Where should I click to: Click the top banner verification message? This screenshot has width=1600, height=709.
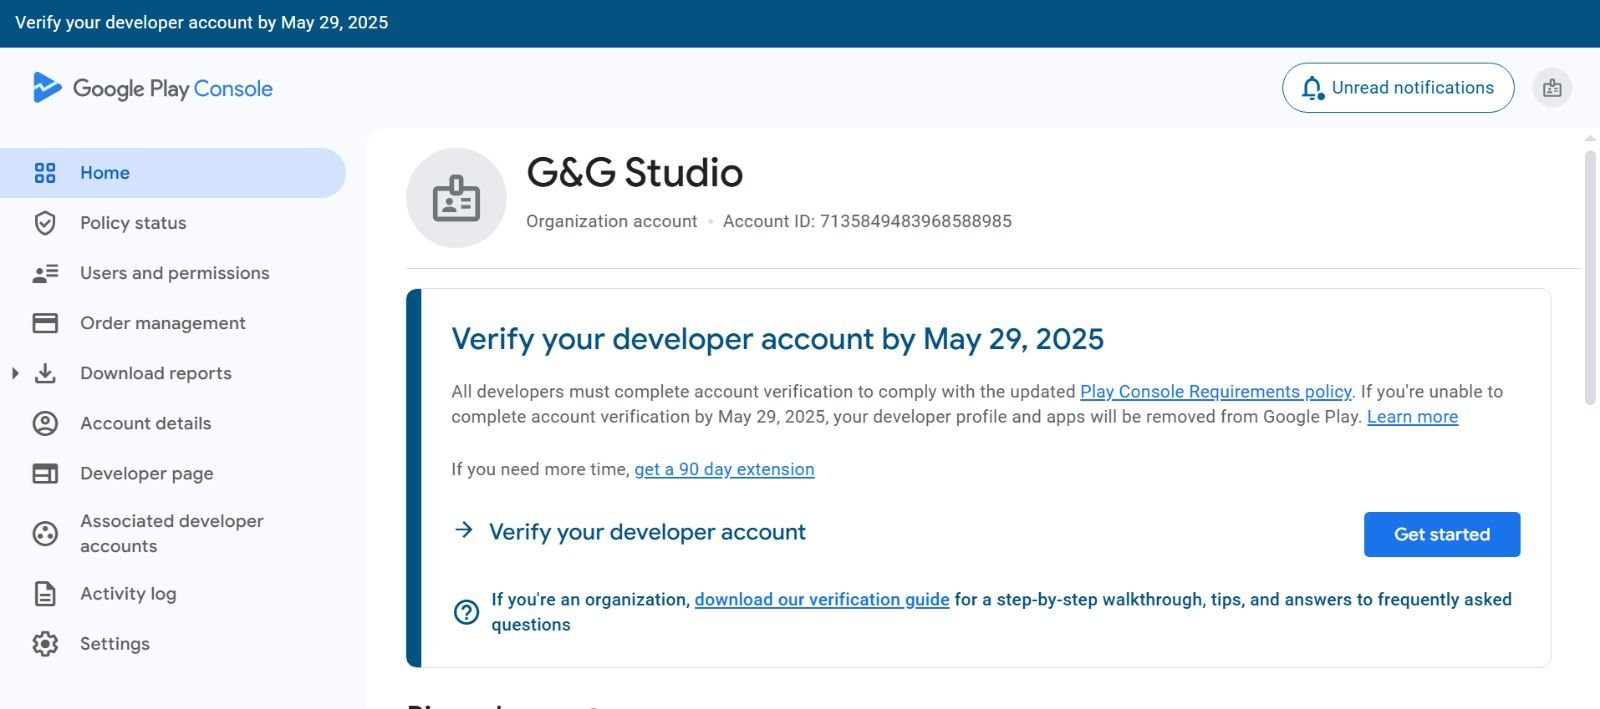coord(202,23)
